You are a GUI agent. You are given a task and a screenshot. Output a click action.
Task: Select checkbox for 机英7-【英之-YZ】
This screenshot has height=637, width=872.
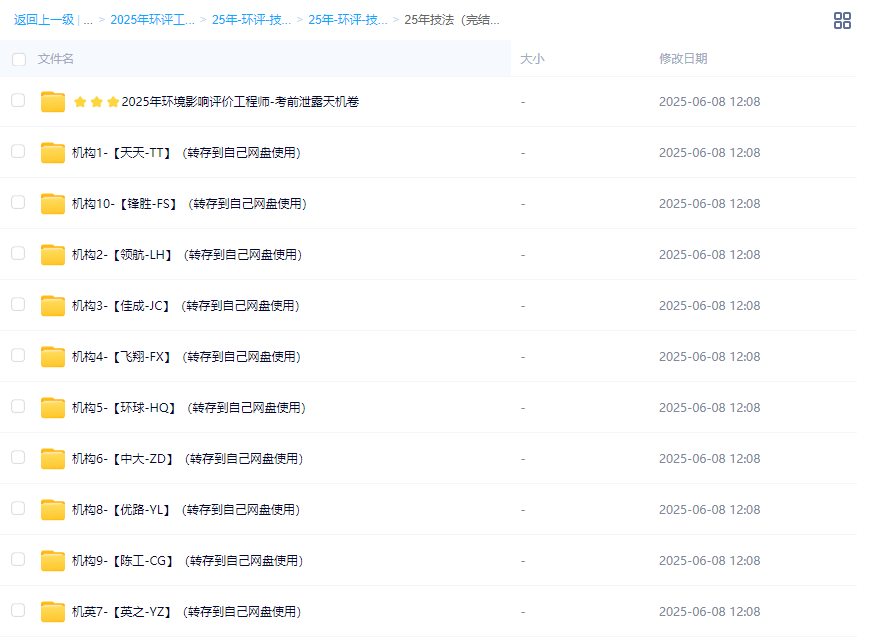[18, 610]
